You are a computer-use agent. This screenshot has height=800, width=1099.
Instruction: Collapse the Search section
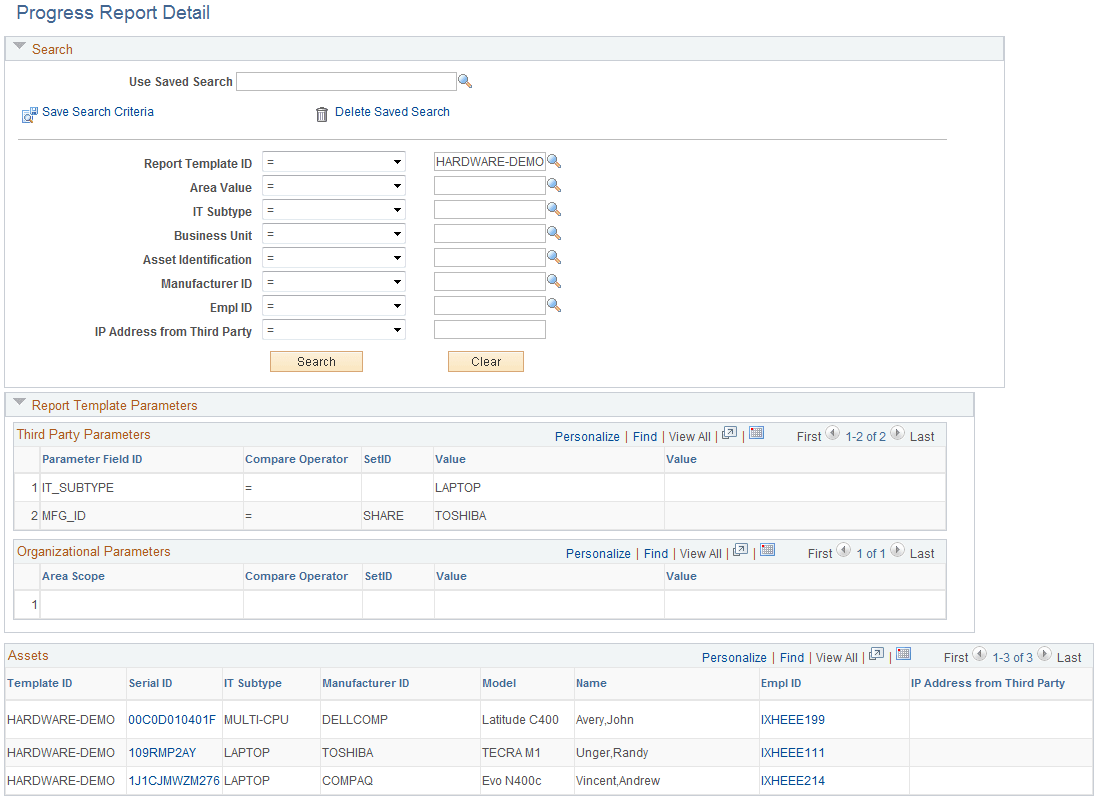pyautogui.click(x=19, y=47)
